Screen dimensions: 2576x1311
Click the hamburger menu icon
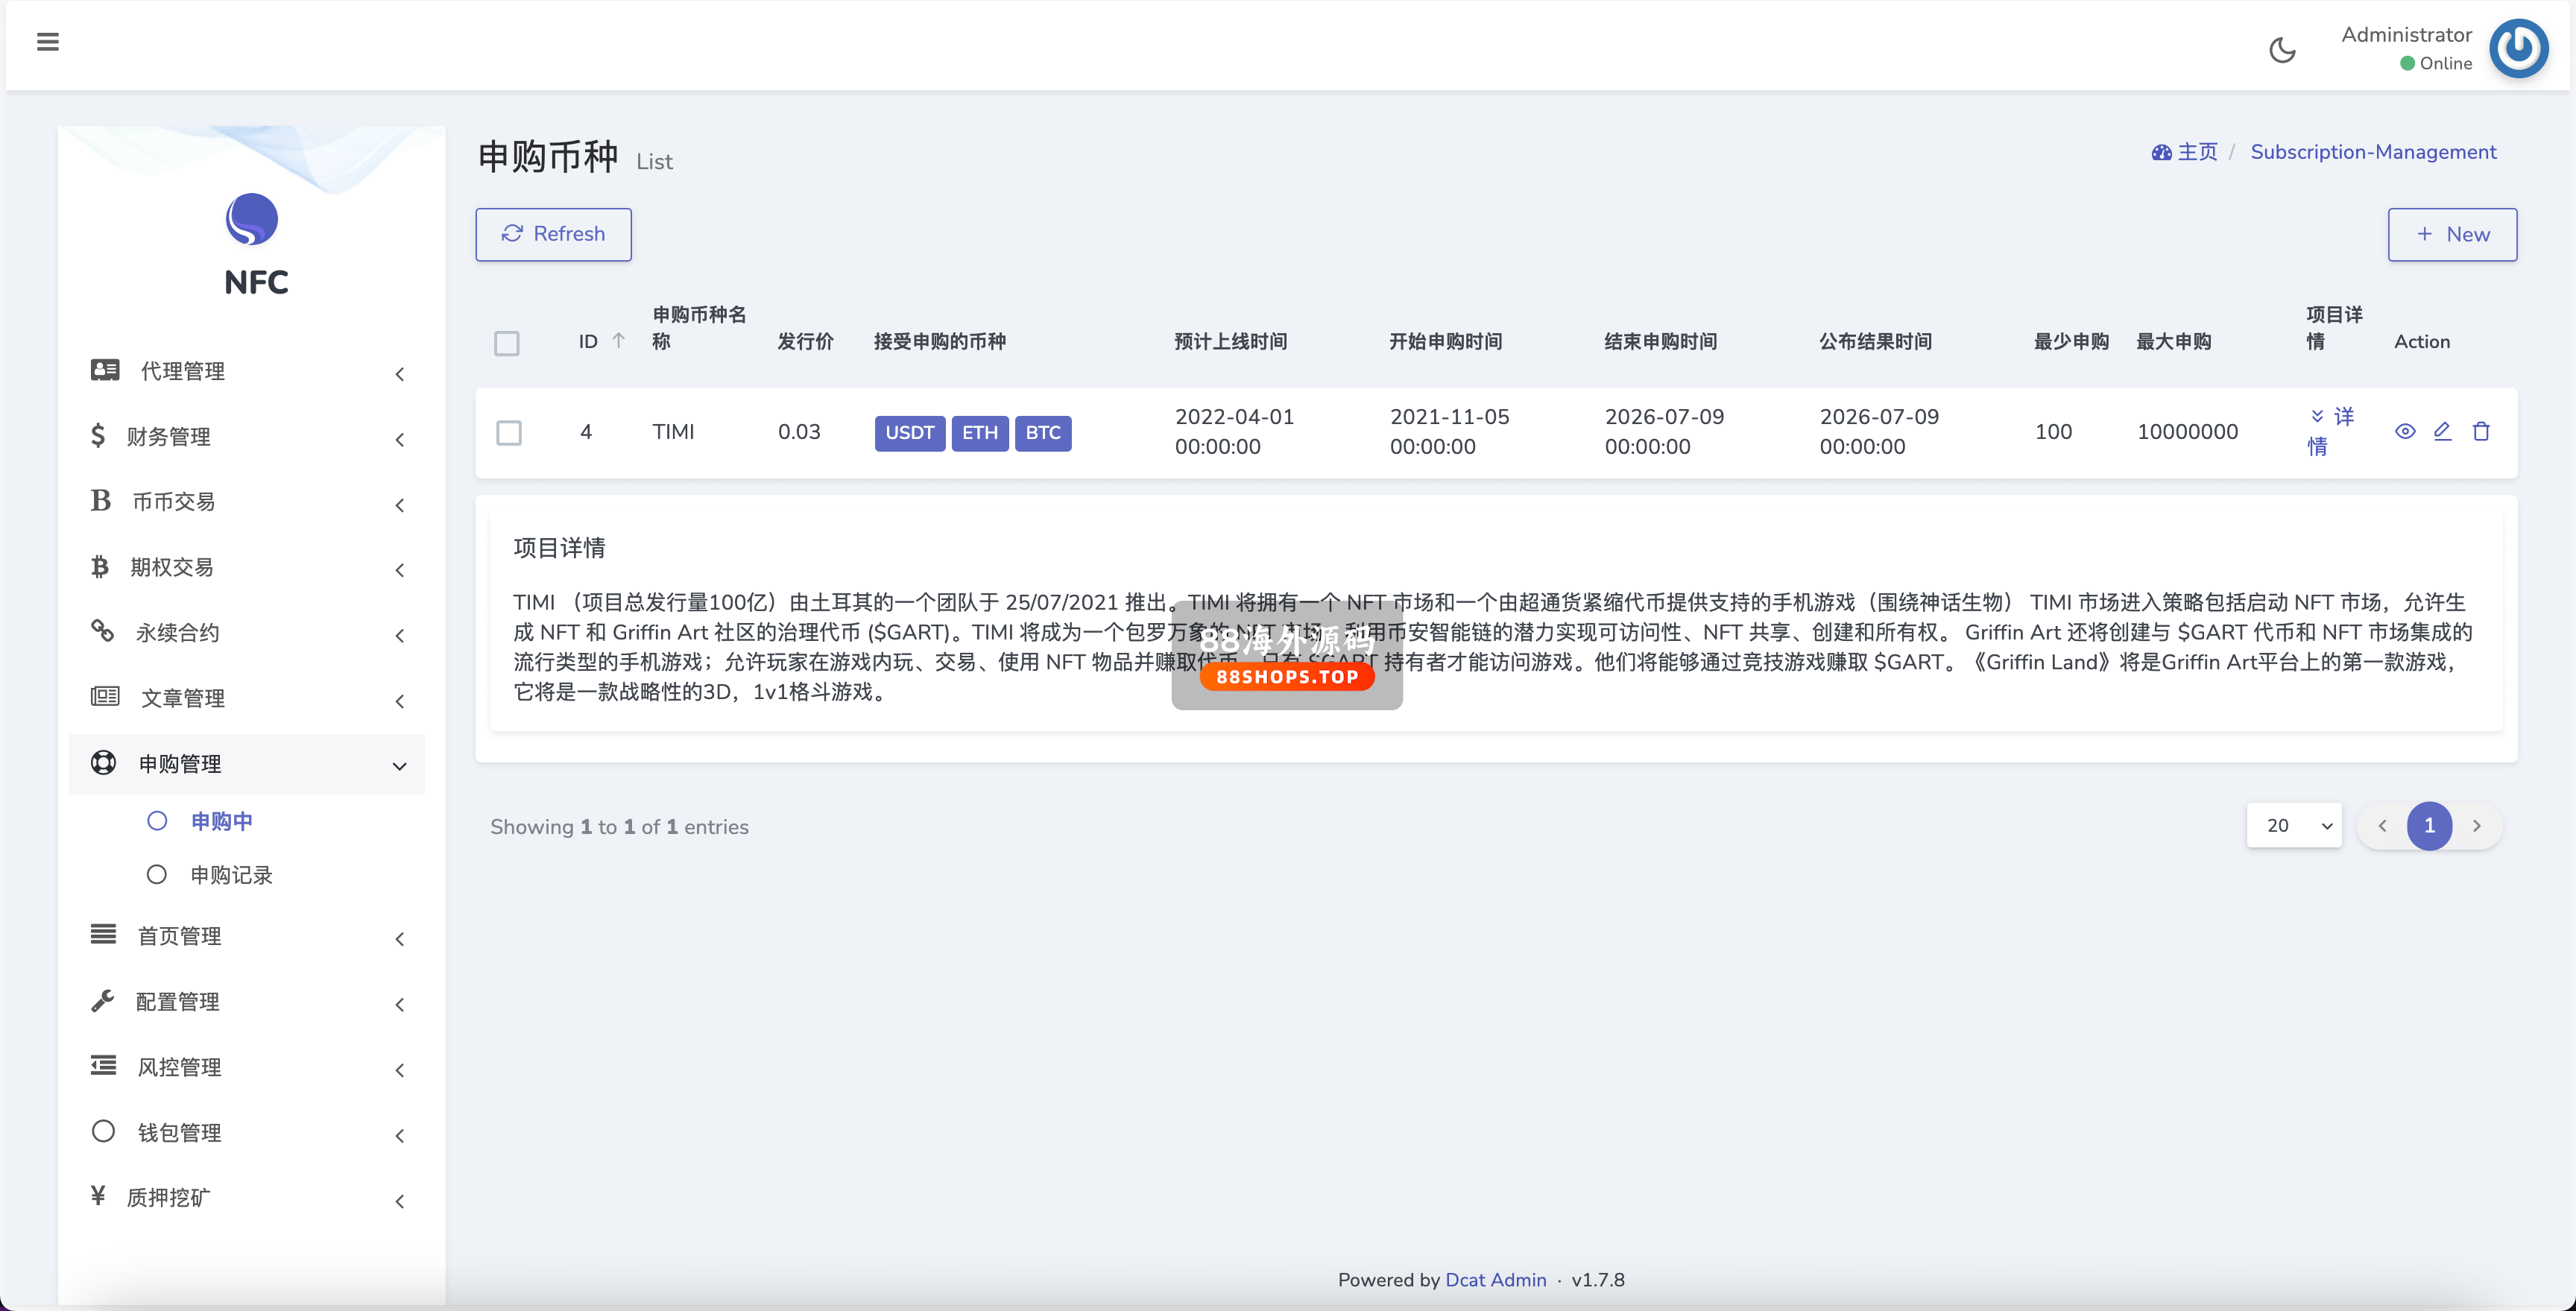point(47,42)
